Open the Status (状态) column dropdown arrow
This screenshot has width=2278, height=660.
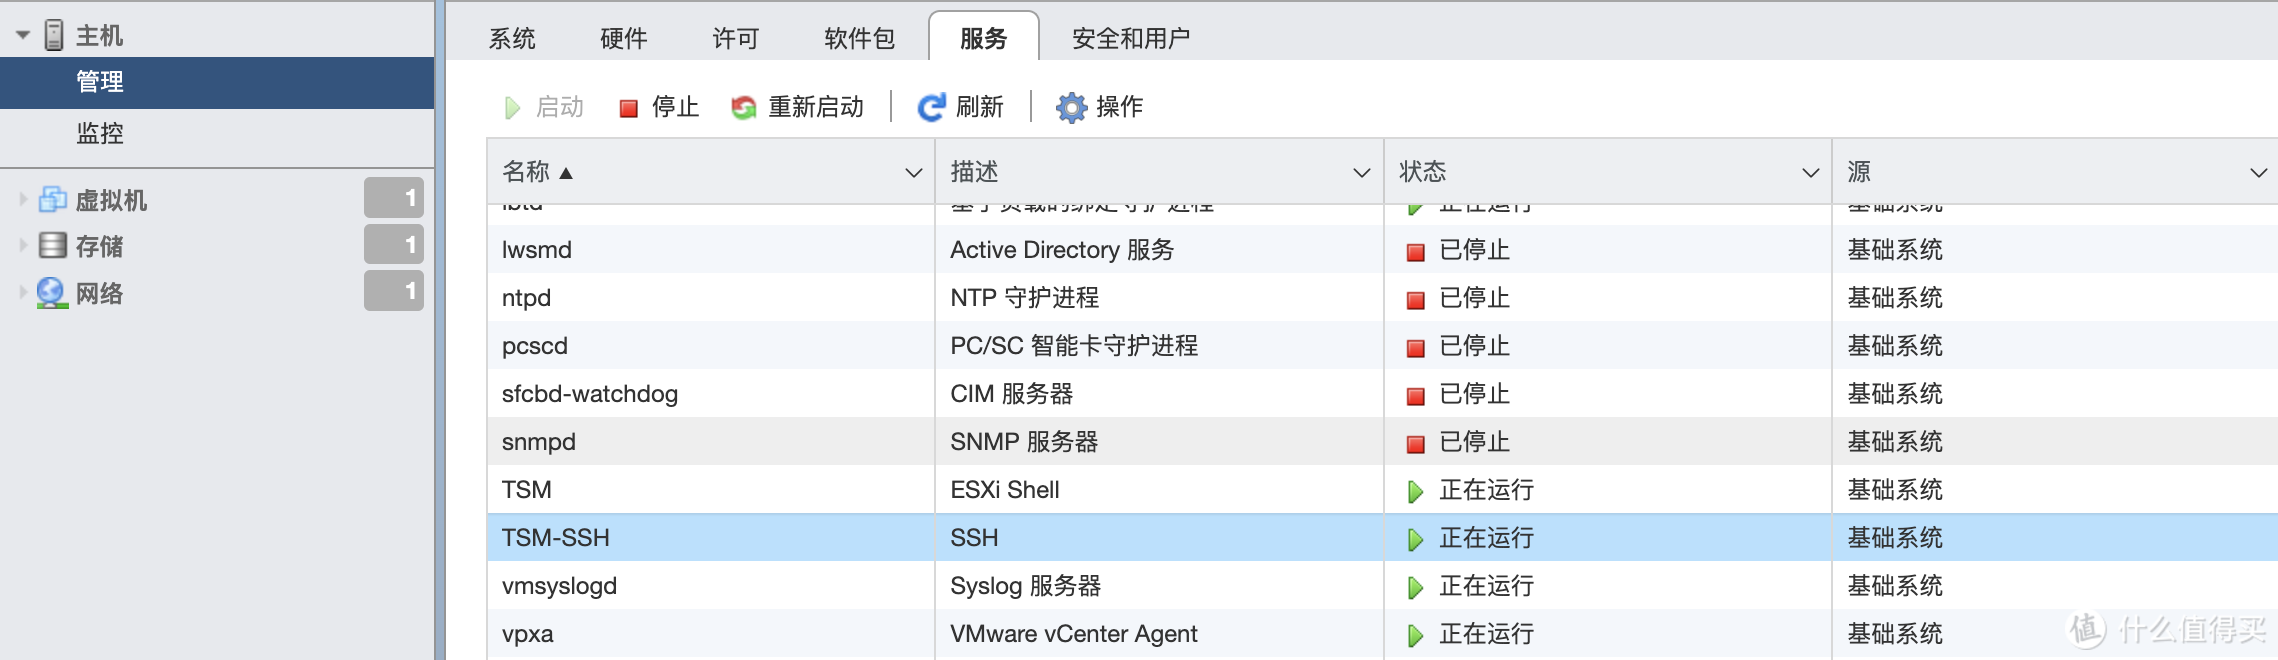1810,173
